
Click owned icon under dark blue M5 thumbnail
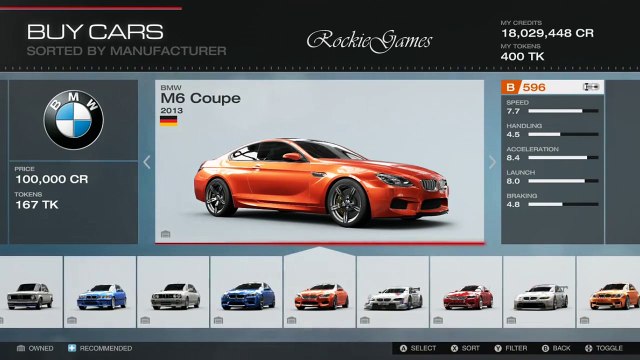point(218,320)
